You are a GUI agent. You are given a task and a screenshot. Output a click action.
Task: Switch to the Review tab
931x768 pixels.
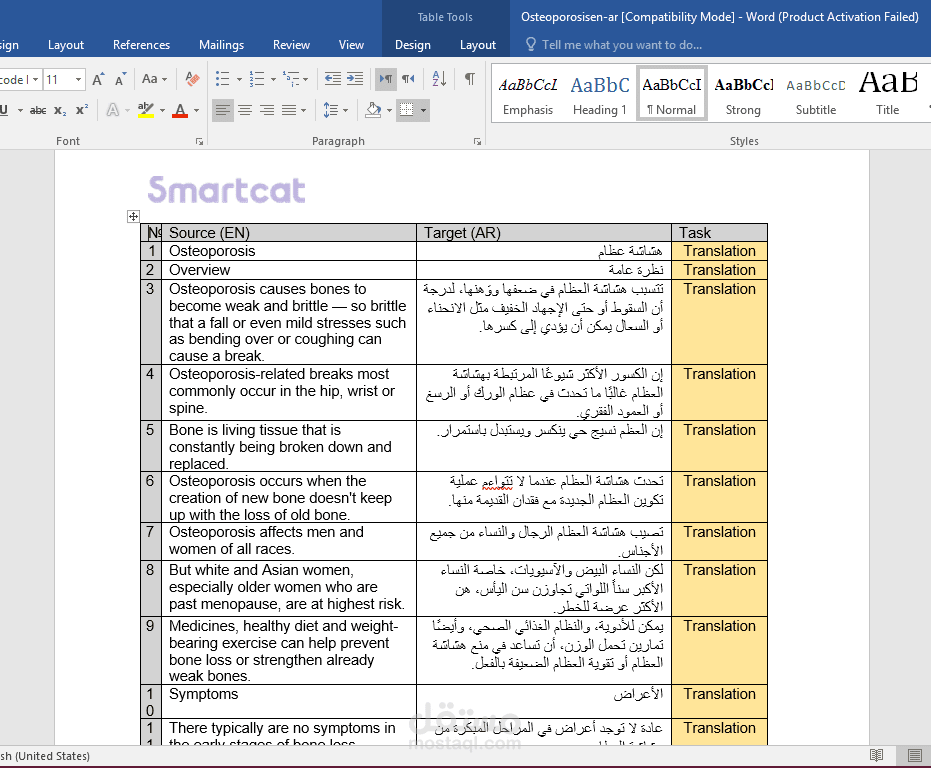(x=291, y=45)
